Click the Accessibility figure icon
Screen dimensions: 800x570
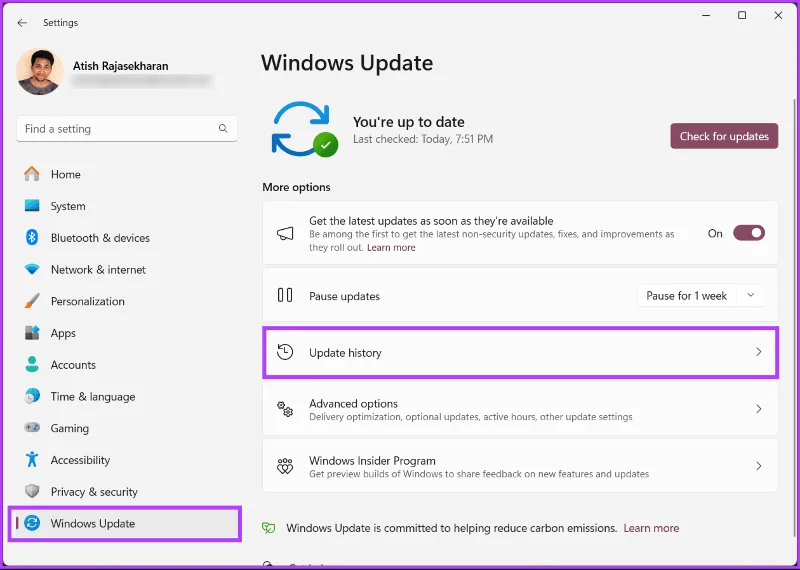(32, 459)
